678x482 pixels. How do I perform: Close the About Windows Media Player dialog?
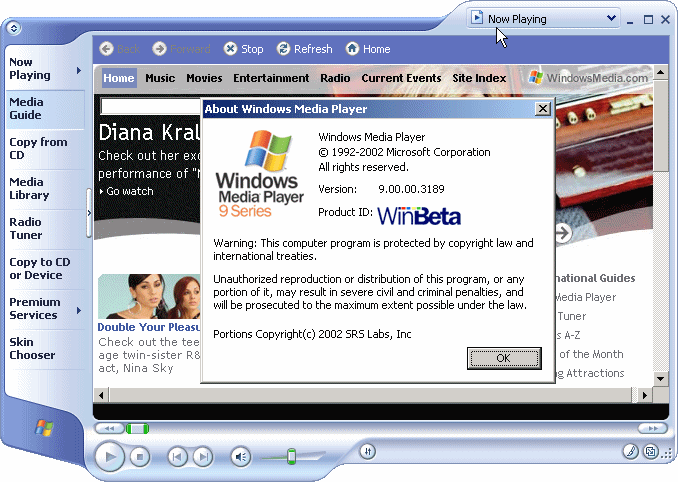point(543,109)
